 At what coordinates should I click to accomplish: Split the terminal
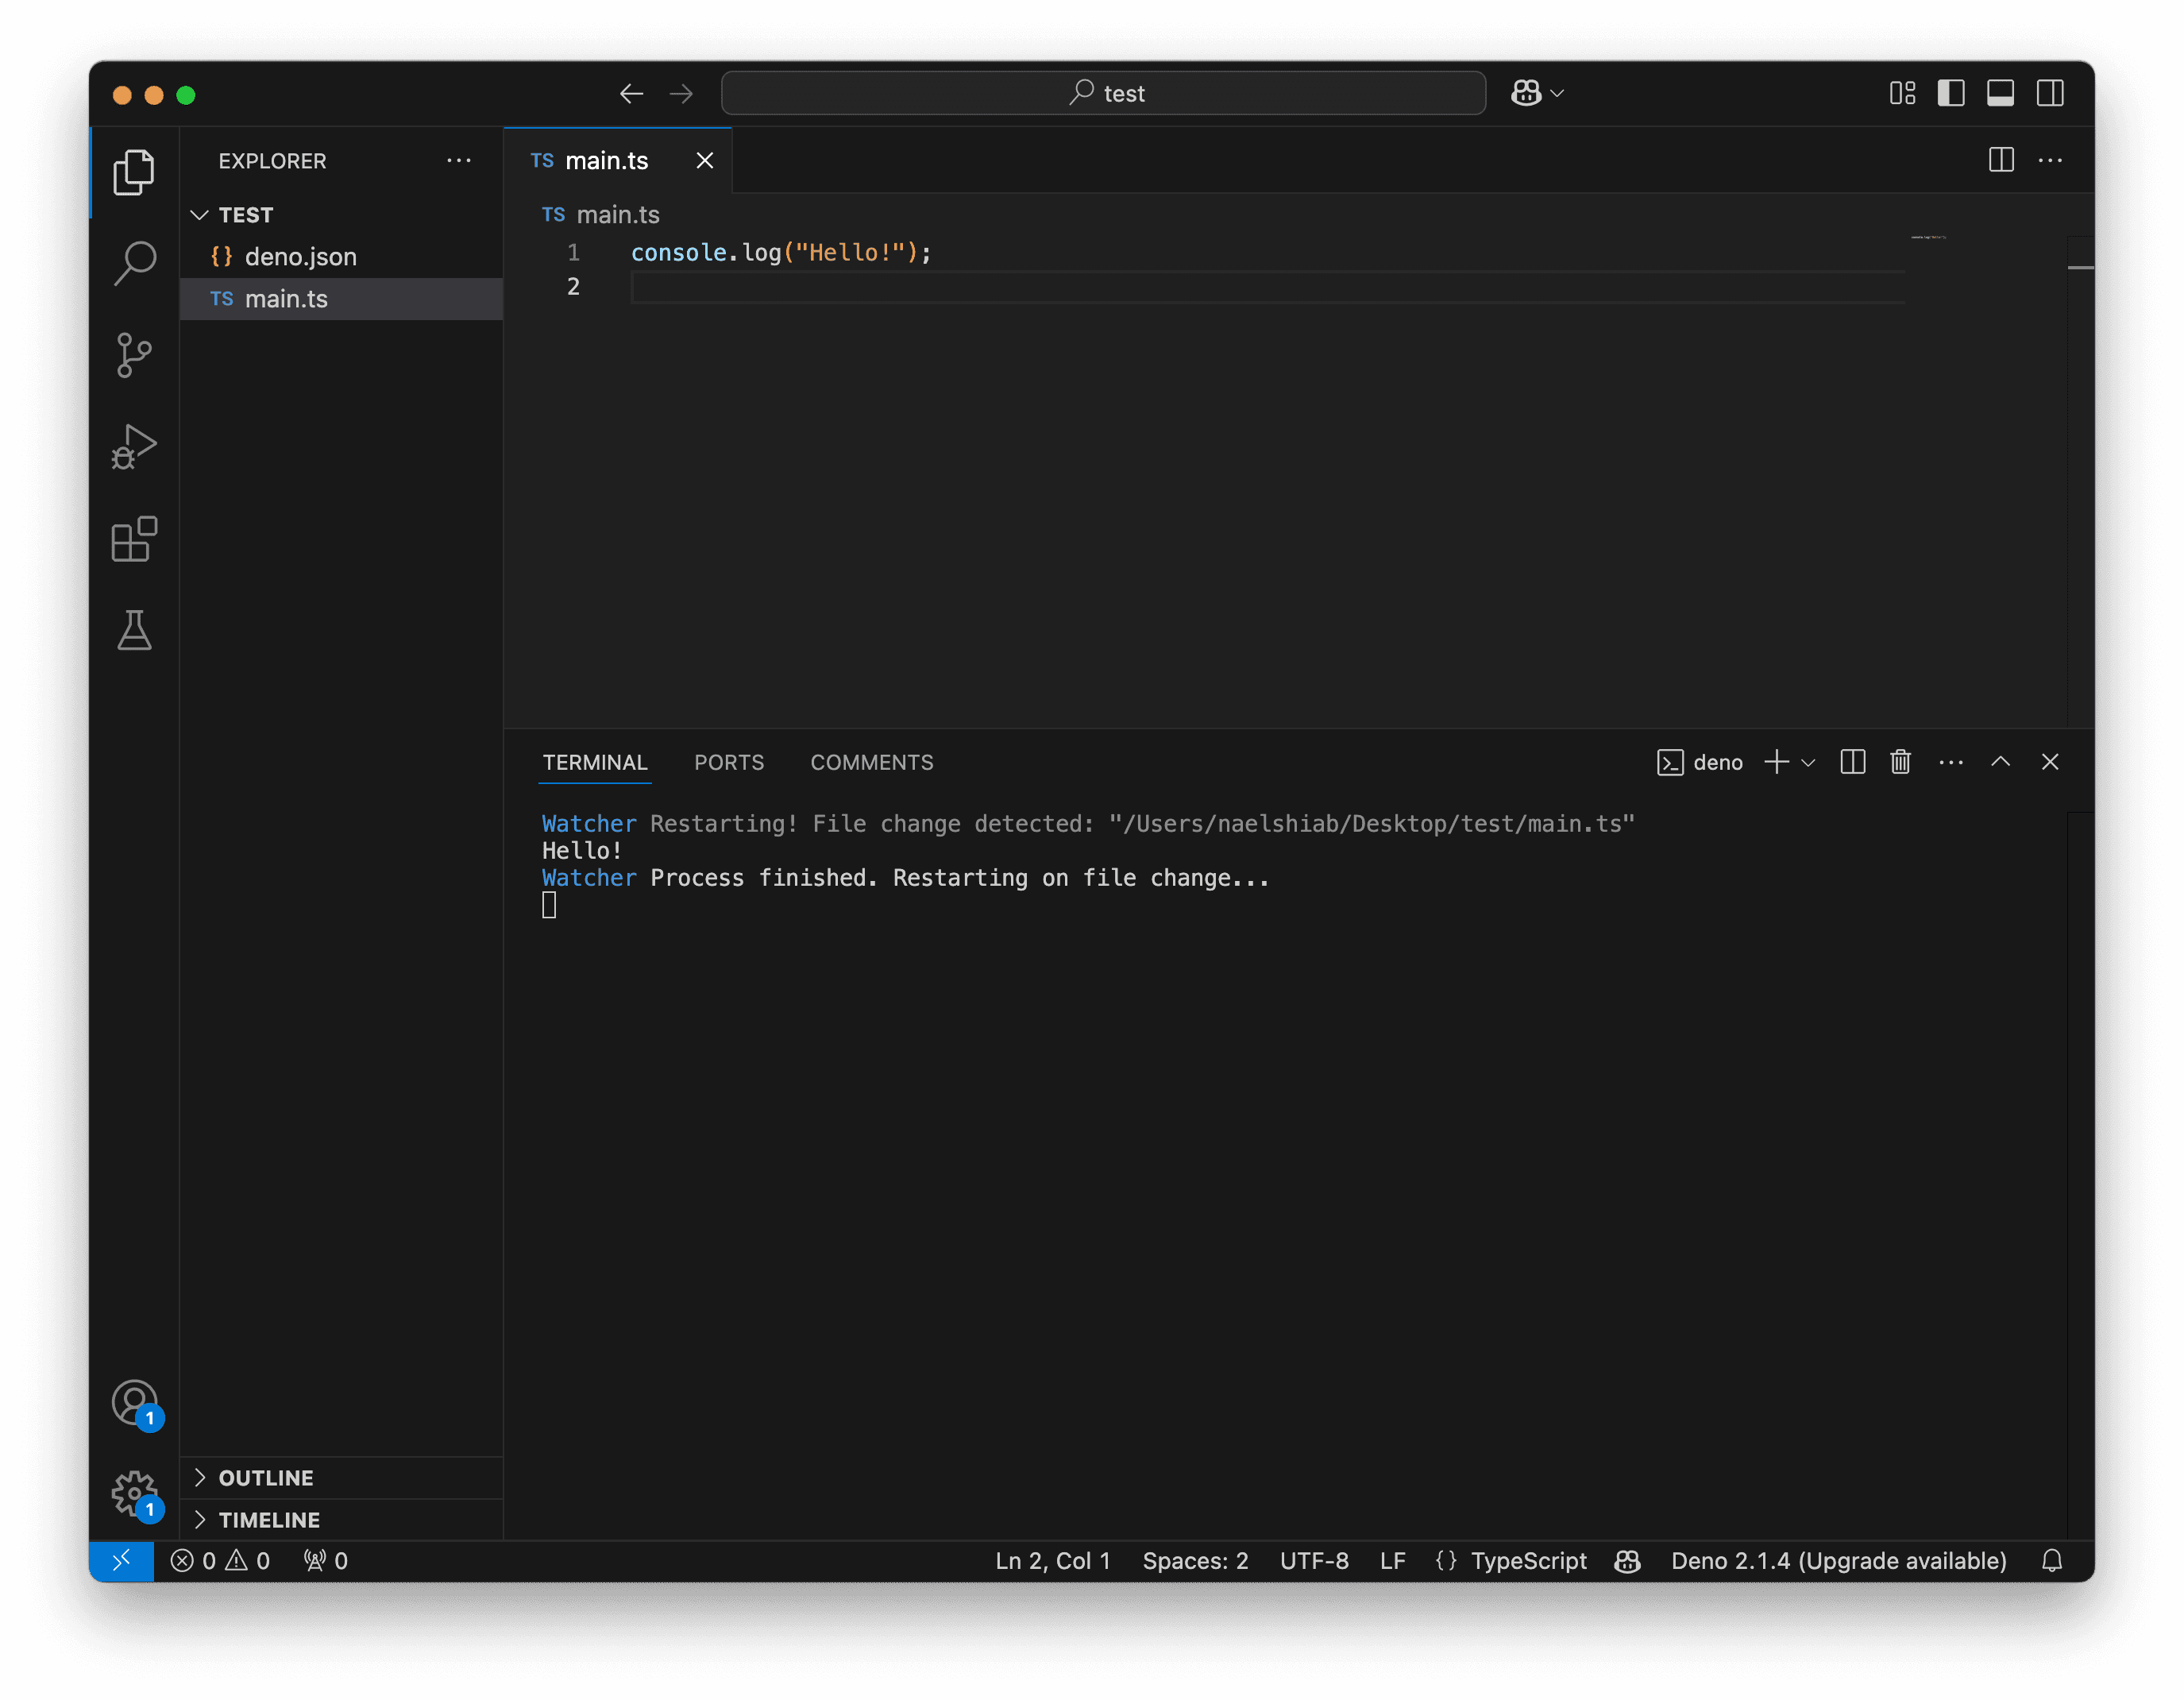[1852, 762]
